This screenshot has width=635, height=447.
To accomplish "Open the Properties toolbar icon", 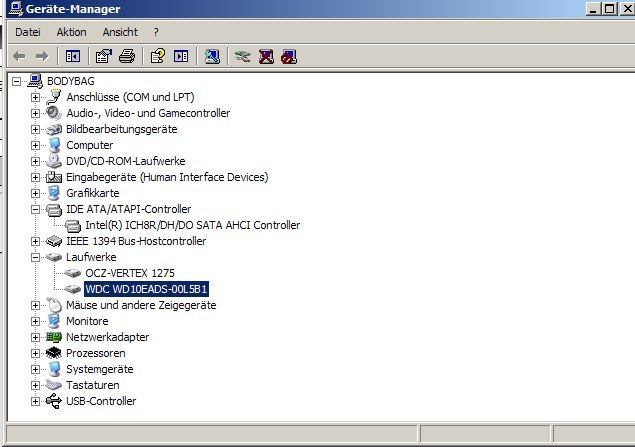I will pyautogui.click(x=104, y=56).
